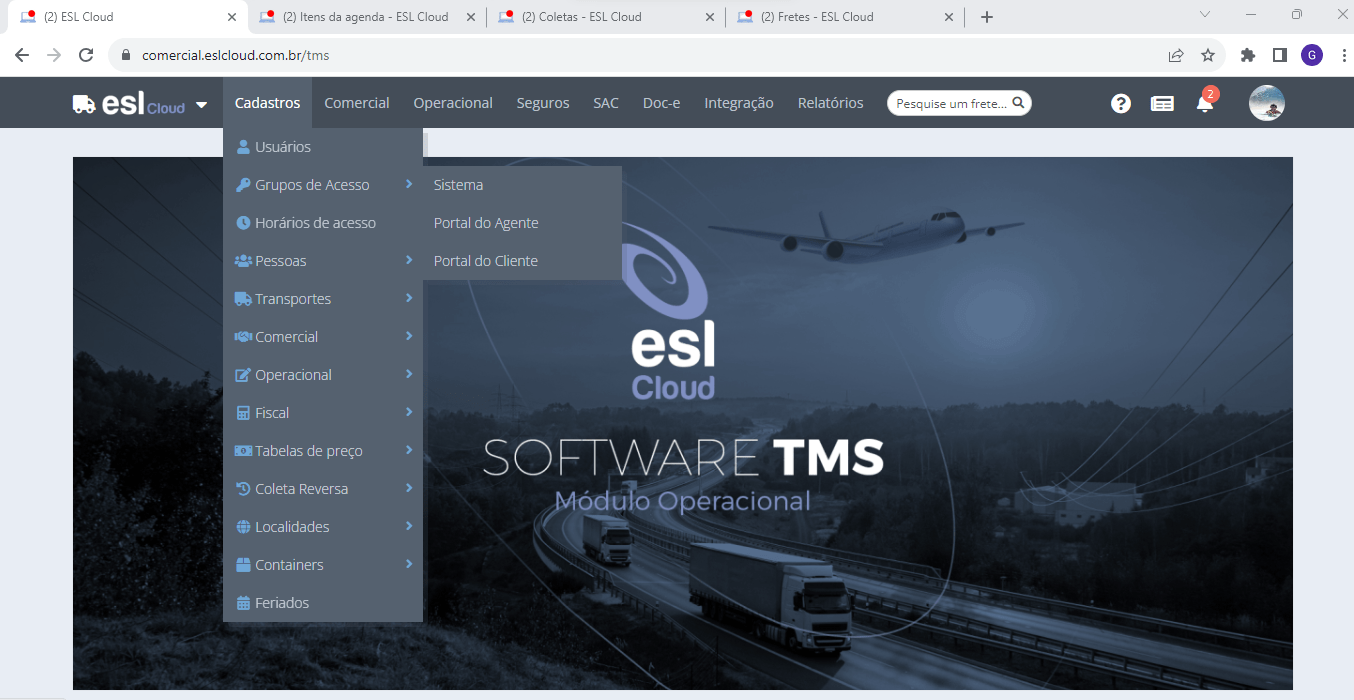Viewport: 1354px width, 700px height.
Task: Open the new tab plus button
Action: (x=987, y=17)
